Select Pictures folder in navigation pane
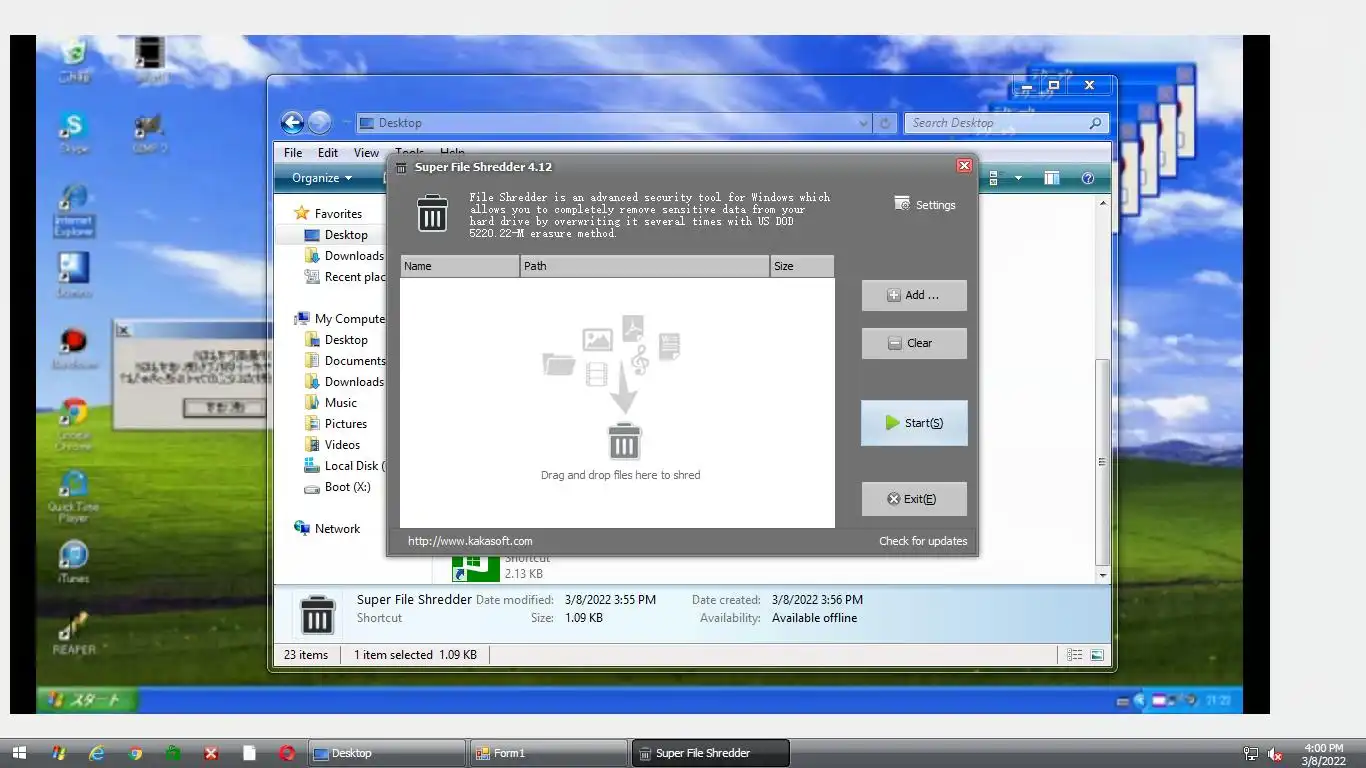The width and height of the screenshot is (1366, 768). tap(335, 424)
